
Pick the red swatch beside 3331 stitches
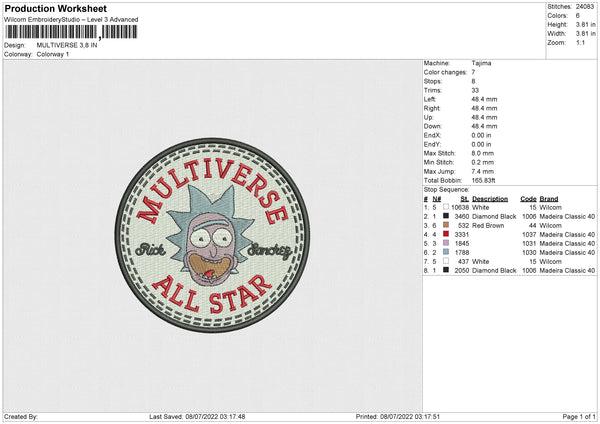click(446, 234)
